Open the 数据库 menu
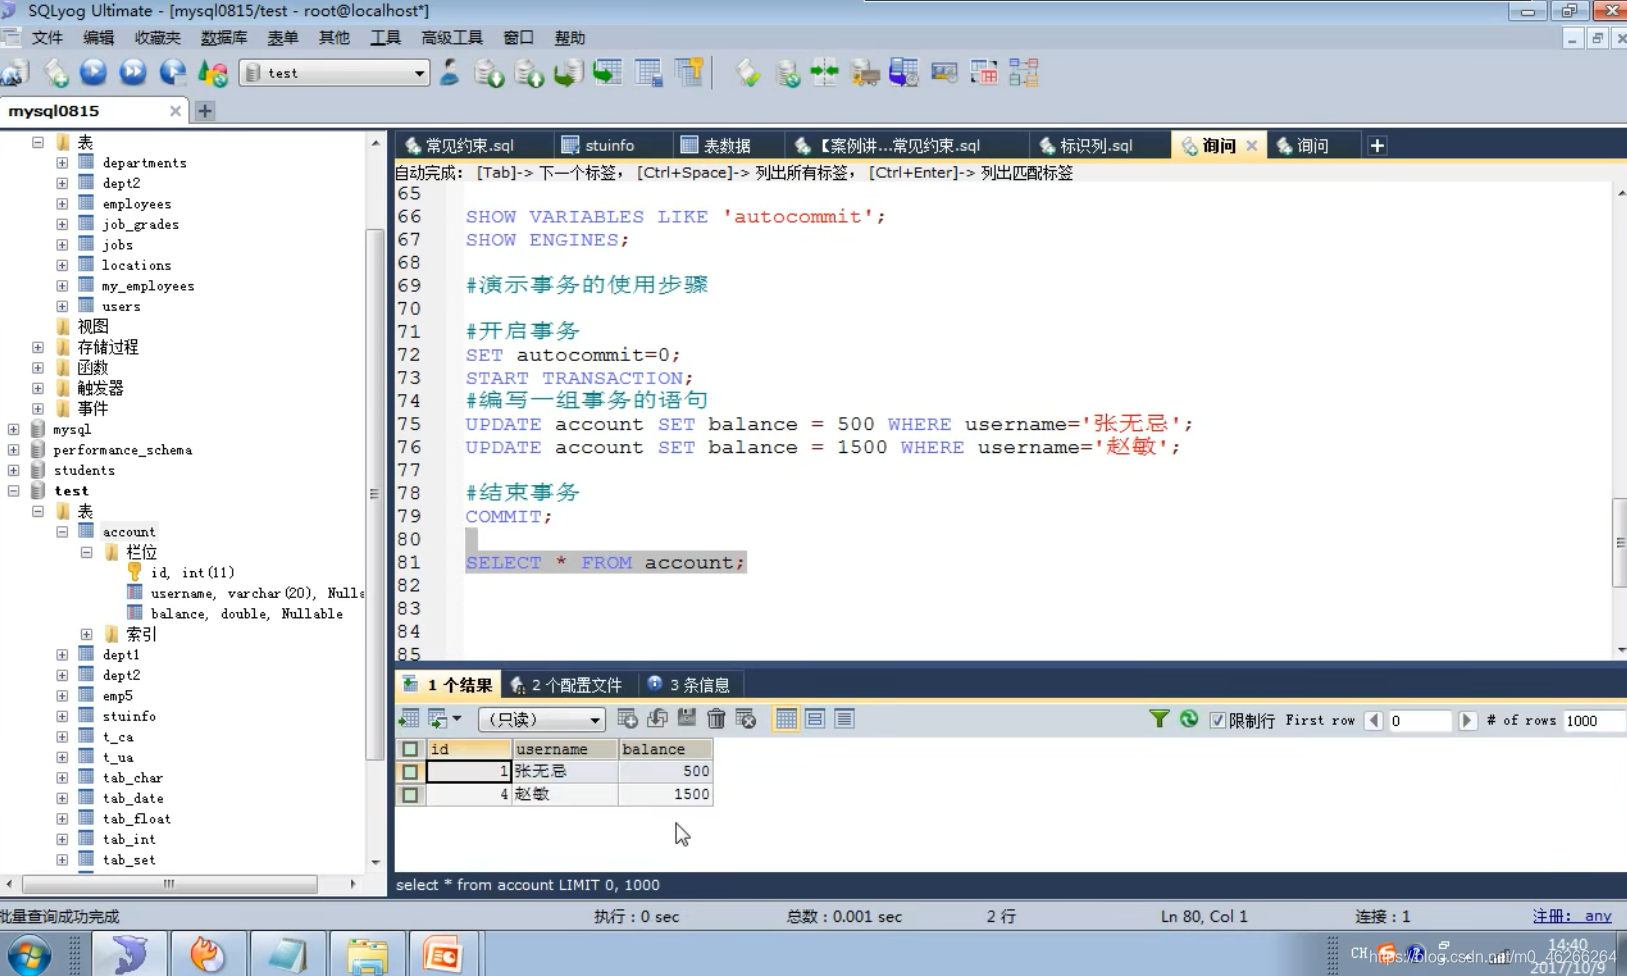1627x976 pixels. pos(224,38)
